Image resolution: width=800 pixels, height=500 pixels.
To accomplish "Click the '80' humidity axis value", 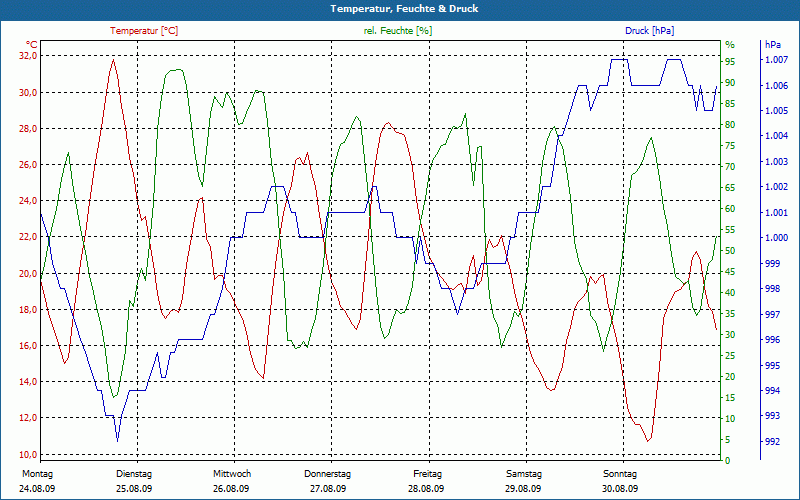I will pos(730,124).
